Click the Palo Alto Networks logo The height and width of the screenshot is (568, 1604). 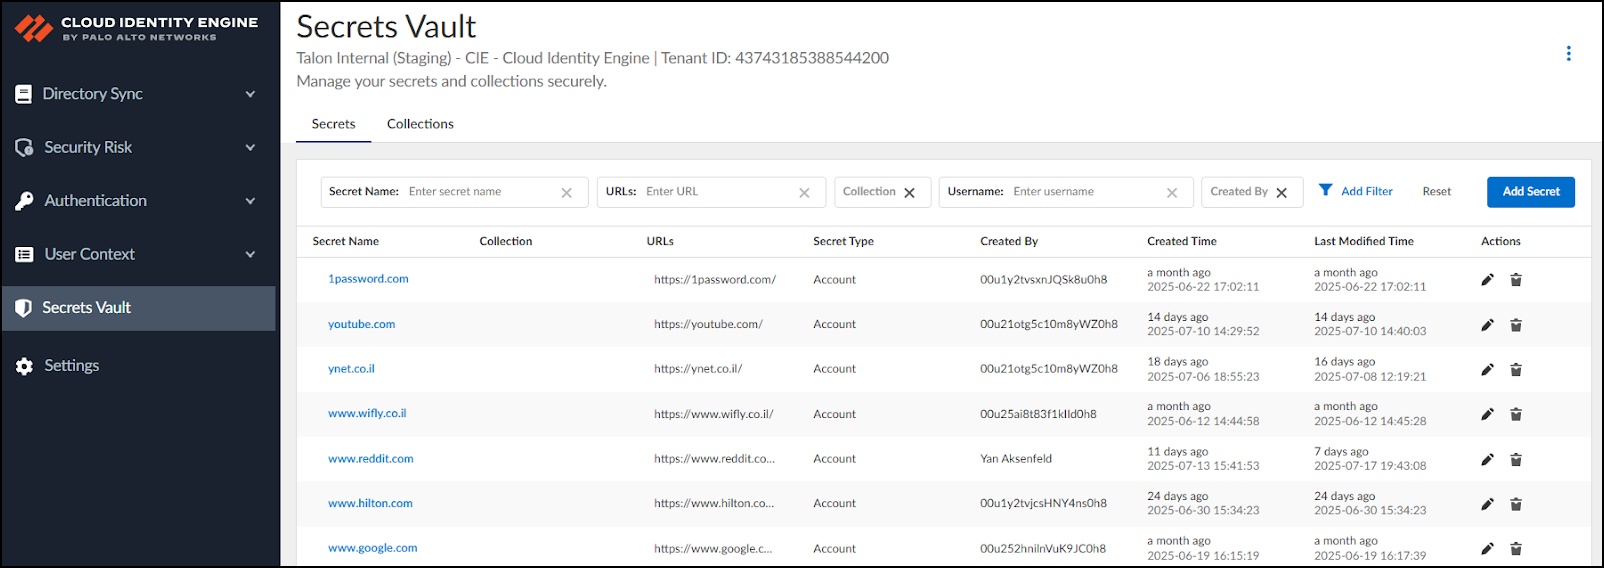click(34, 28)
